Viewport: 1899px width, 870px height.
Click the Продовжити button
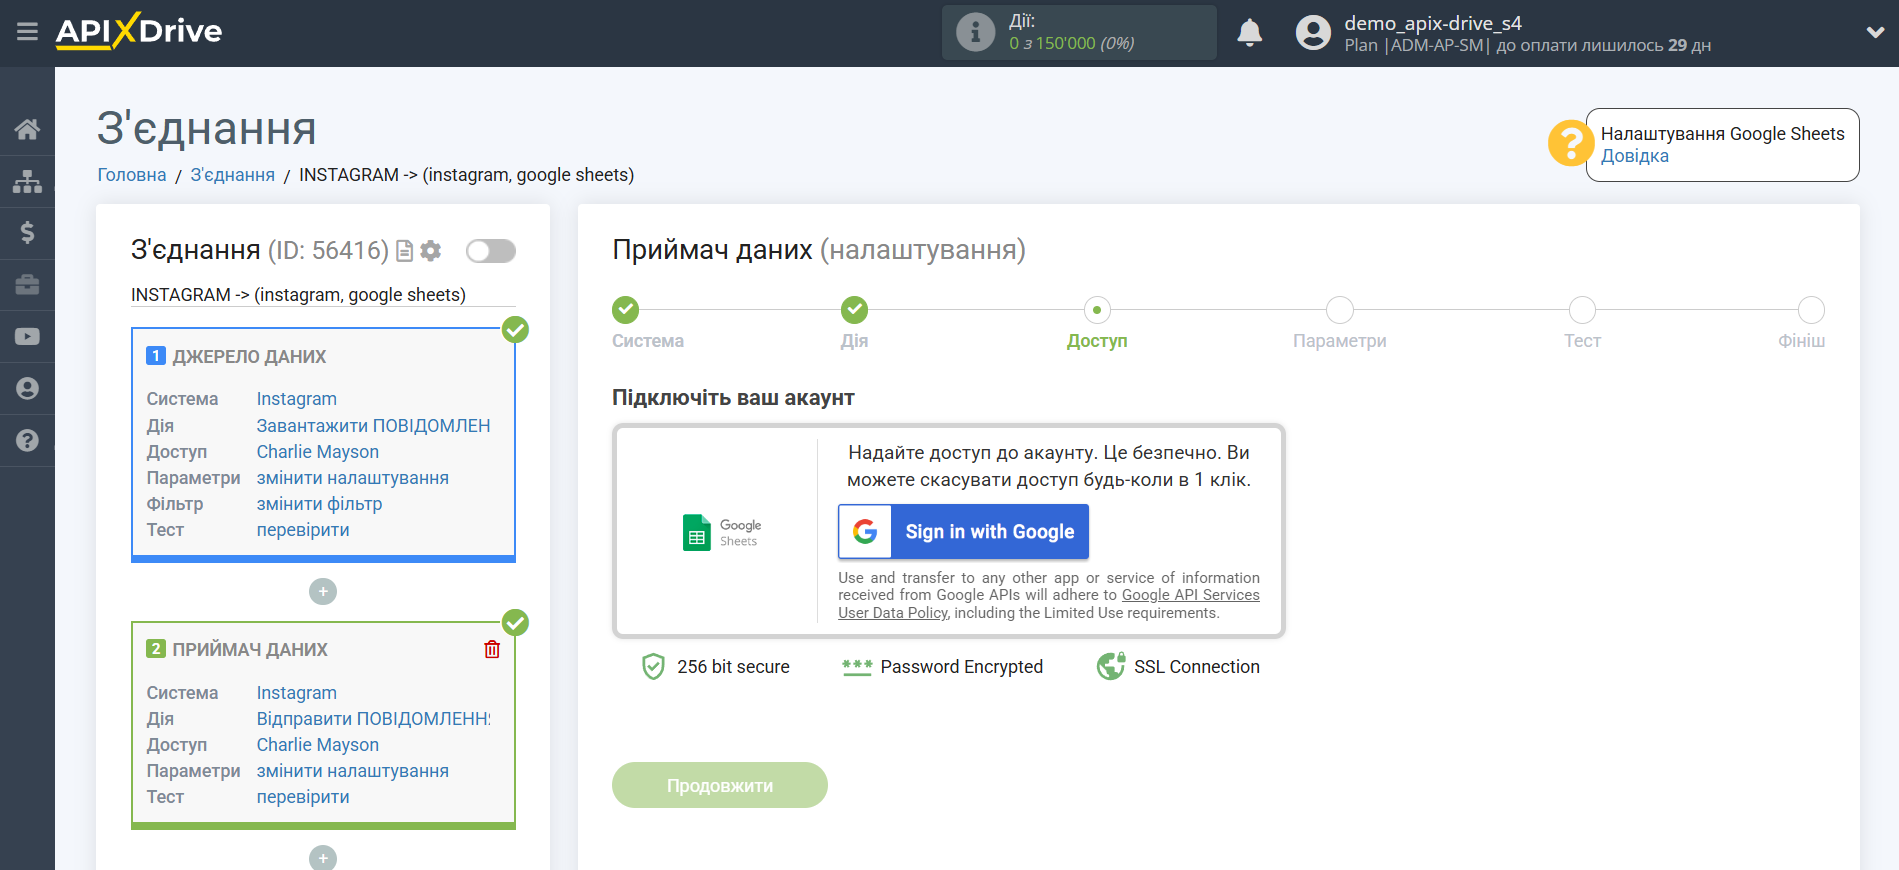point(719,786)
